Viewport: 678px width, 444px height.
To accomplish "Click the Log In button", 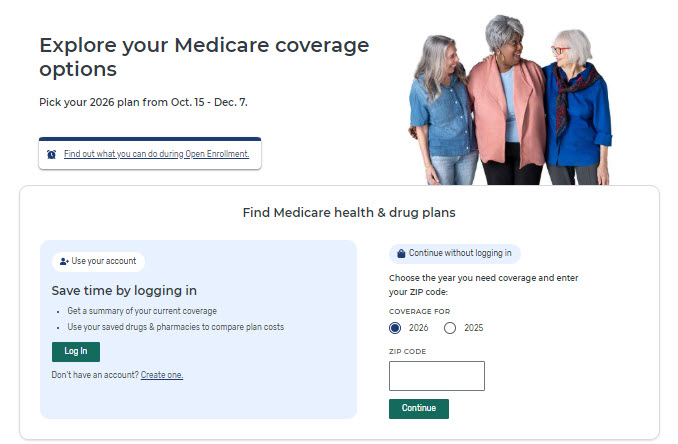I will tap(76, 351).
